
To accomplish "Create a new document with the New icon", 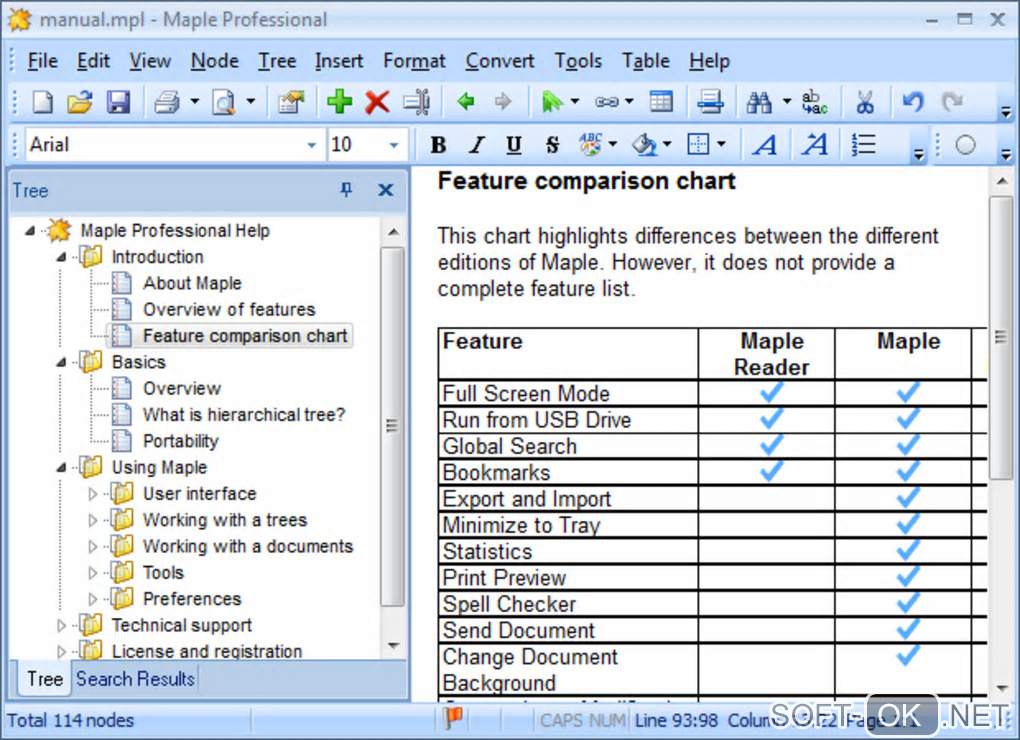I will [x=42, y=102].
